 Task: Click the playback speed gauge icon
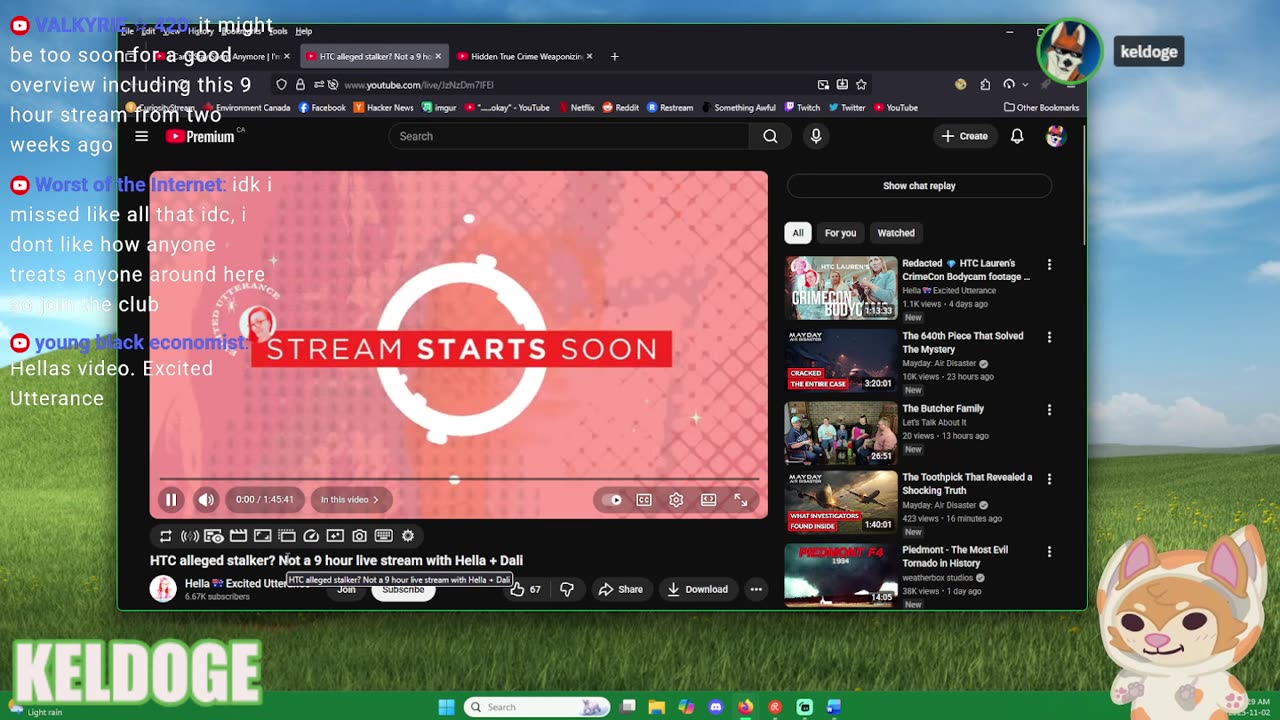point(311,536)
